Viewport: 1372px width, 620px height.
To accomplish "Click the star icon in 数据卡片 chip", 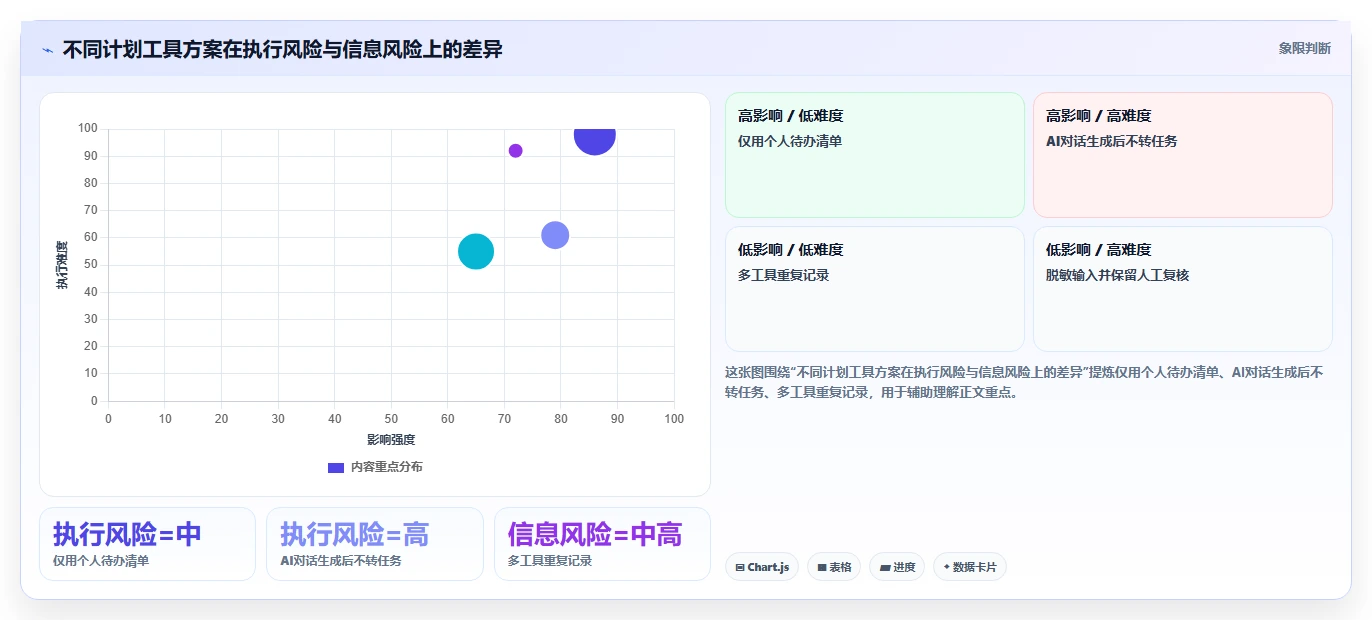I will 947,567.
